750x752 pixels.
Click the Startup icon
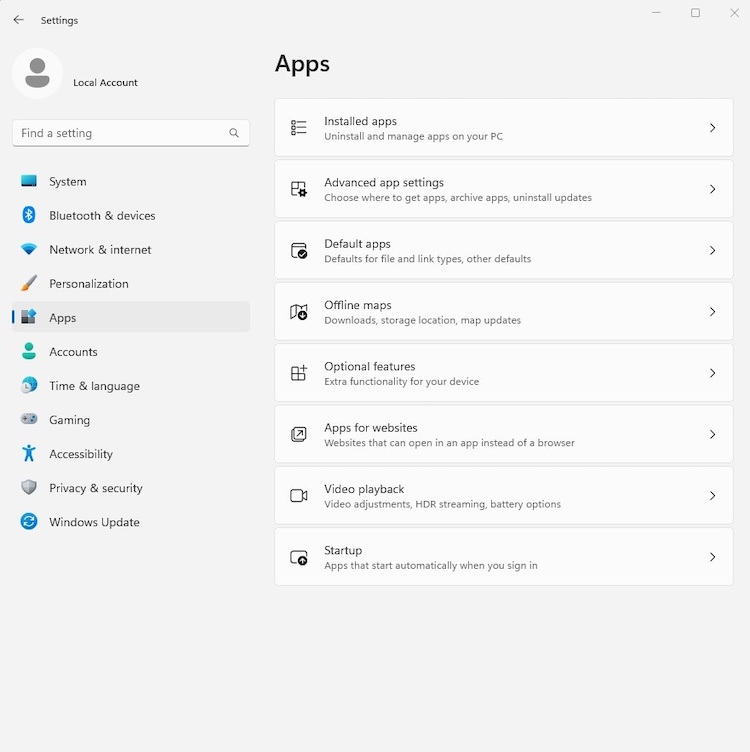click(299, 557)
